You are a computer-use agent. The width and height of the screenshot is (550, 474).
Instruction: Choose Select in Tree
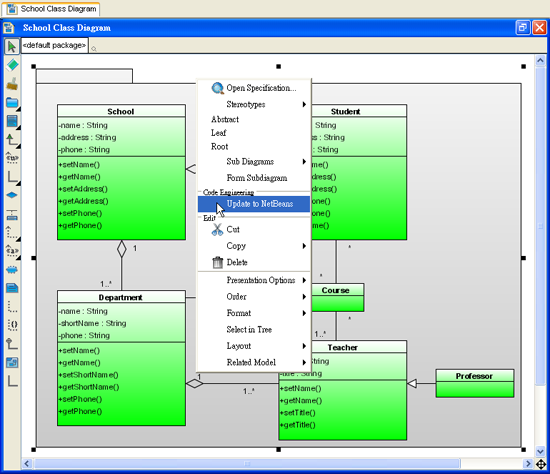point(254,329)
